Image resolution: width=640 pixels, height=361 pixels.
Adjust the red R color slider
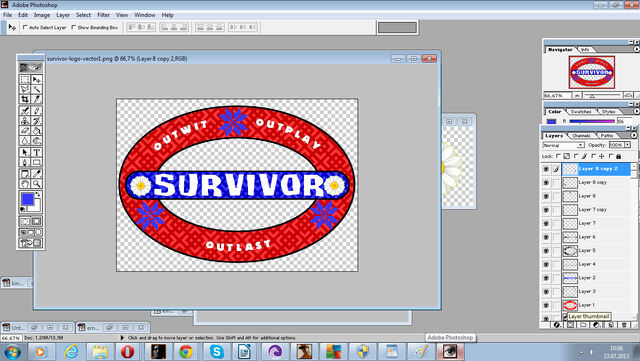click(x=592, y=121)
